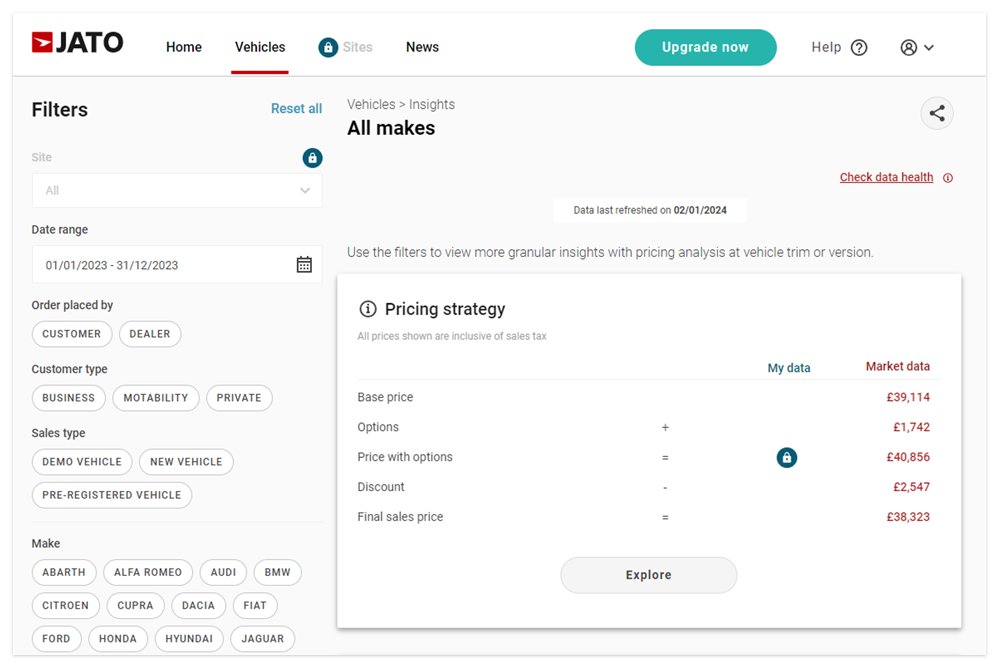Click the lock icon beside Sites
999x666 pixels.
coord(328,47)
